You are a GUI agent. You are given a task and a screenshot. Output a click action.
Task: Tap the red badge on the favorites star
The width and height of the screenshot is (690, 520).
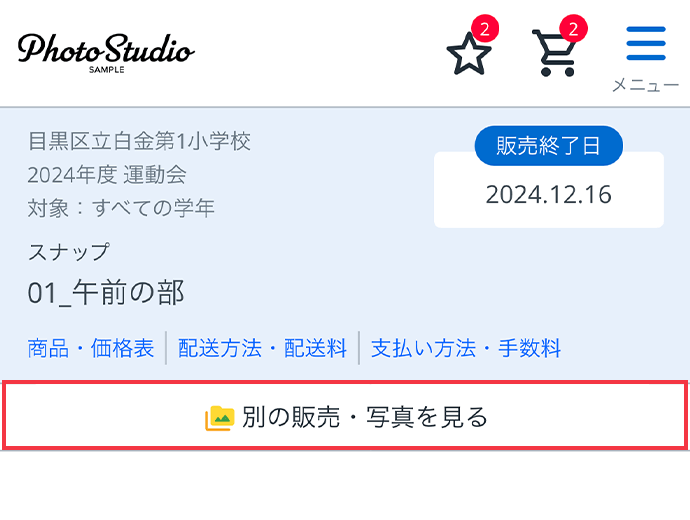485,29
